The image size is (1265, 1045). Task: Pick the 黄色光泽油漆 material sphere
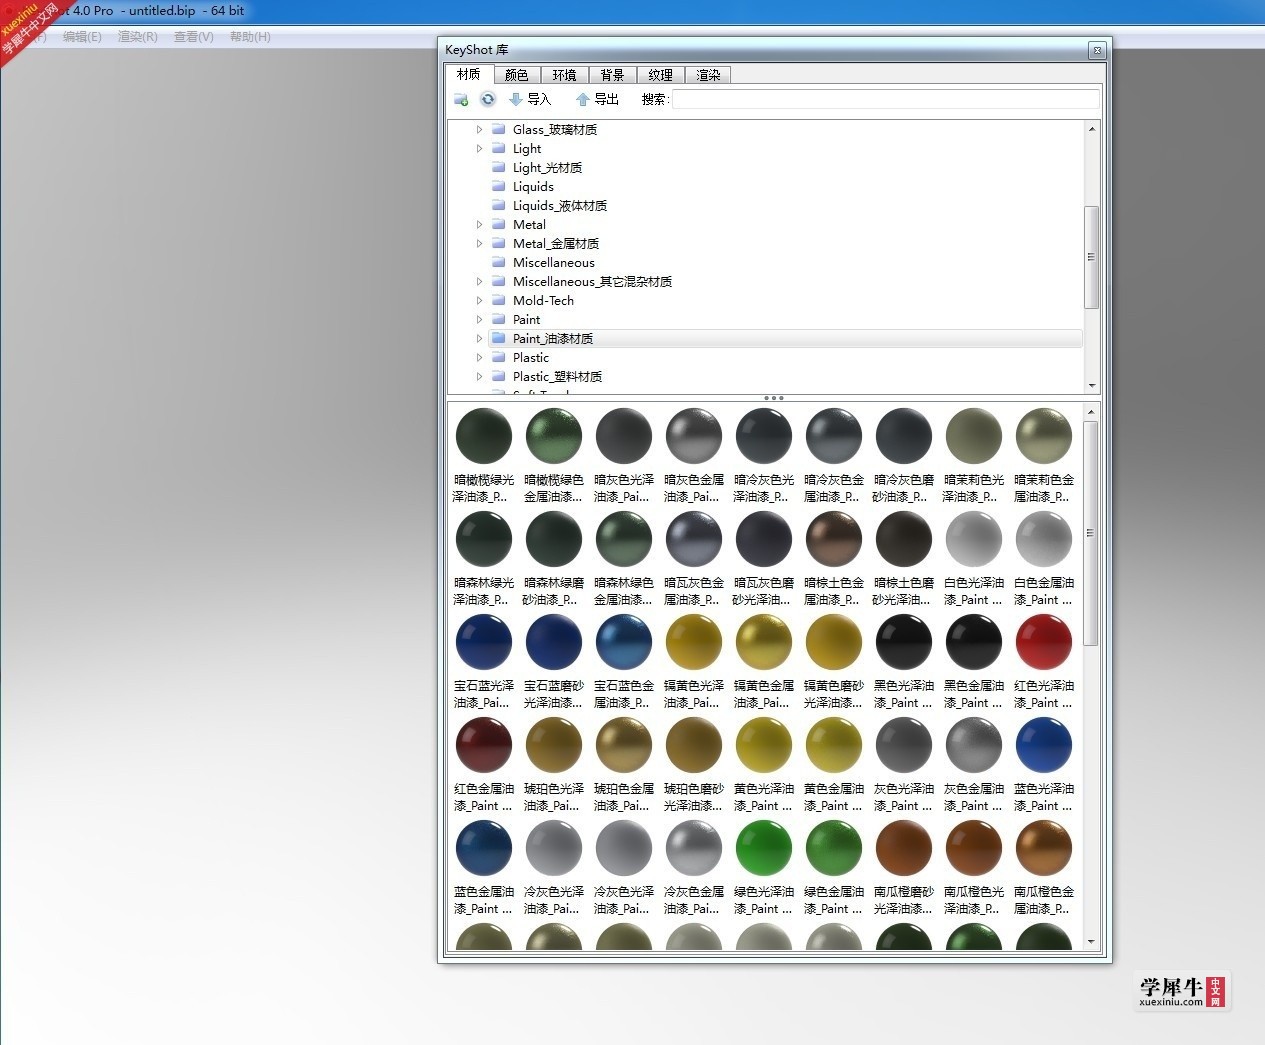coord(764,745)
